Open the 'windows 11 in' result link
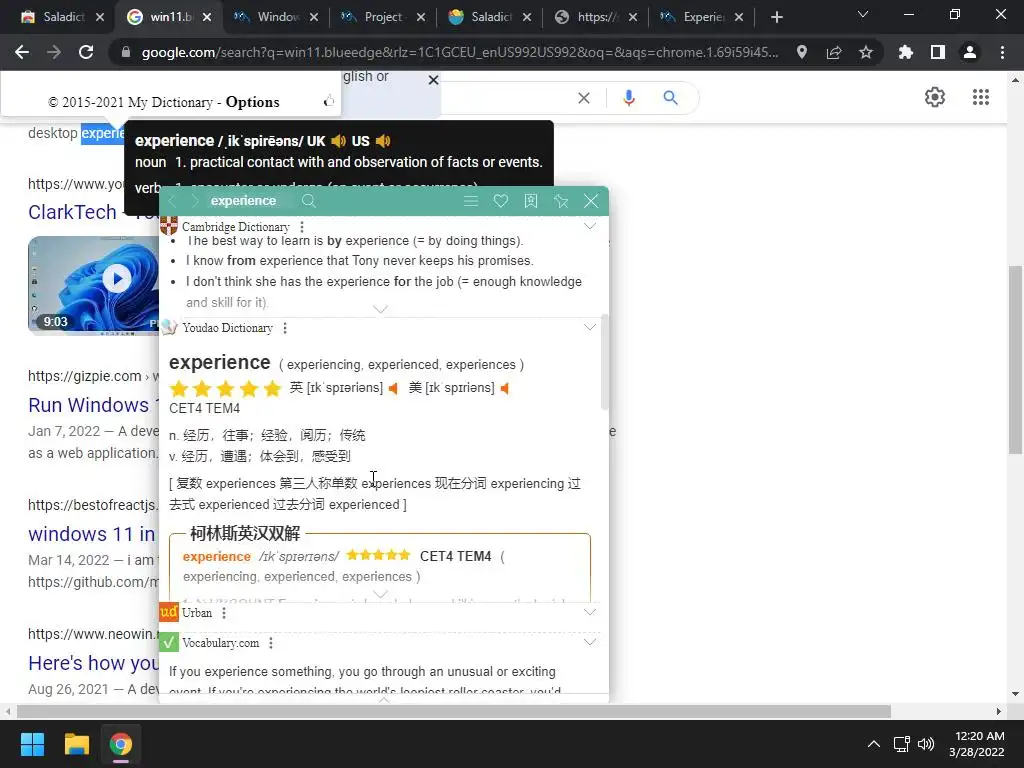Viewport: 1024px width, 768px height. [91, 534]
